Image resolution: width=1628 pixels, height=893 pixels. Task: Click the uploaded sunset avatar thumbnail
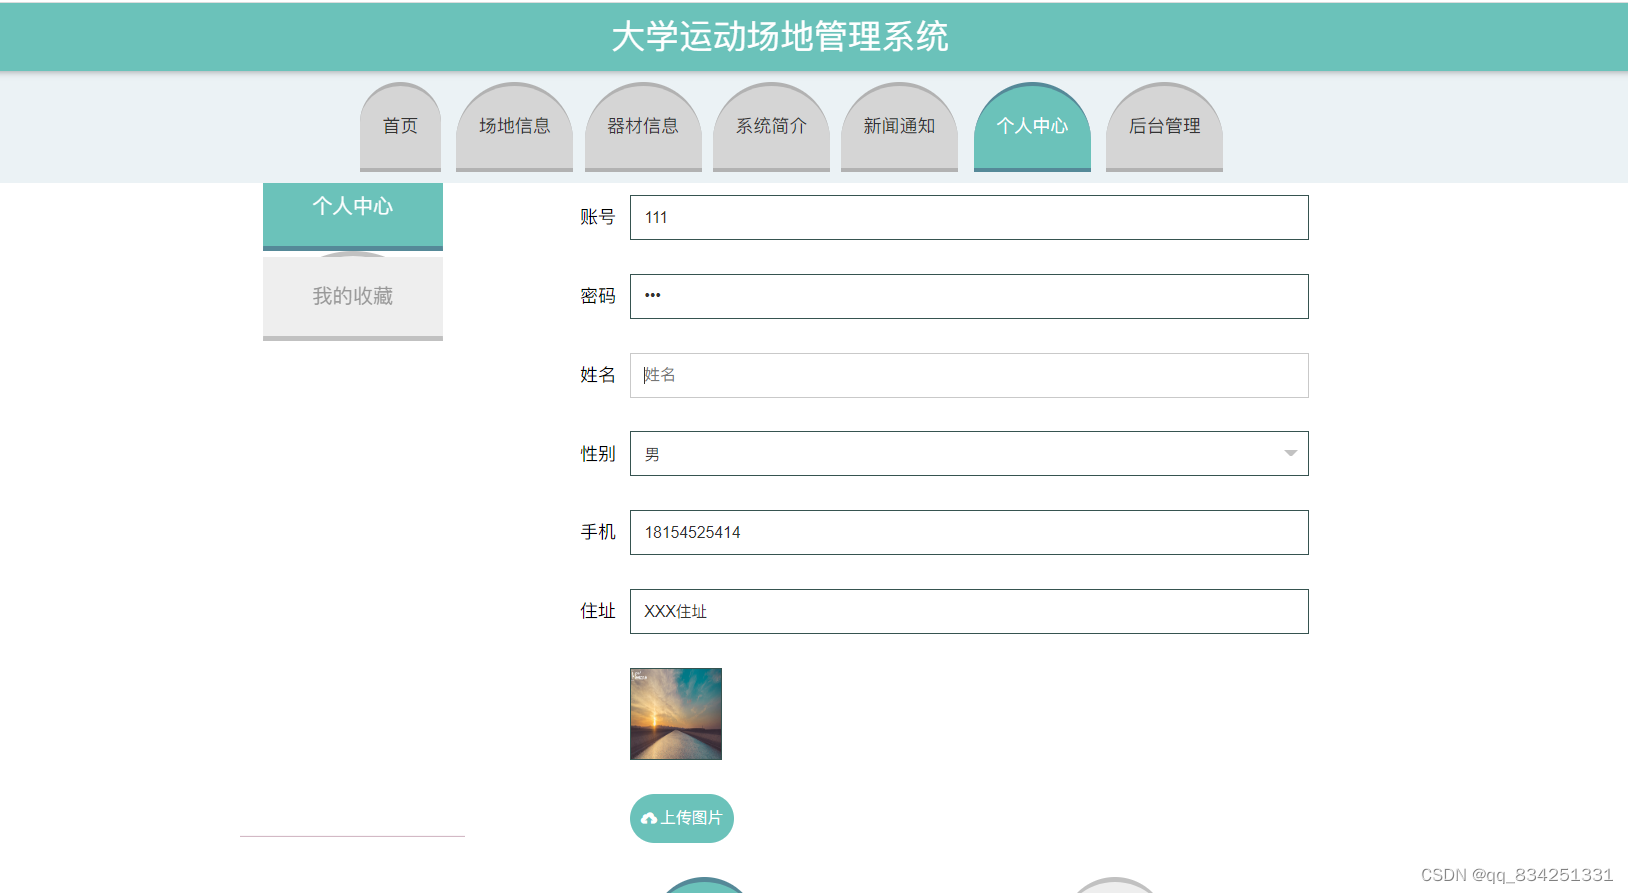(676, 714)
